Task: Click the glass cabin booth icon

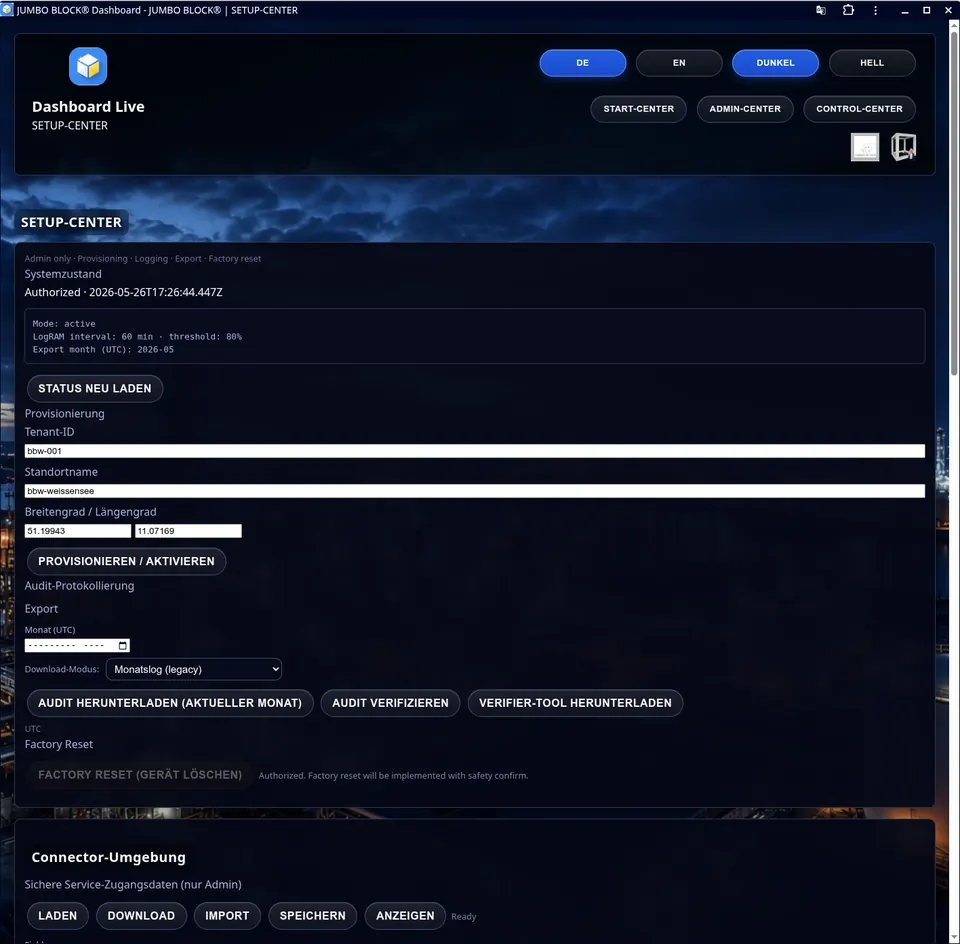Action: [903, 147]
